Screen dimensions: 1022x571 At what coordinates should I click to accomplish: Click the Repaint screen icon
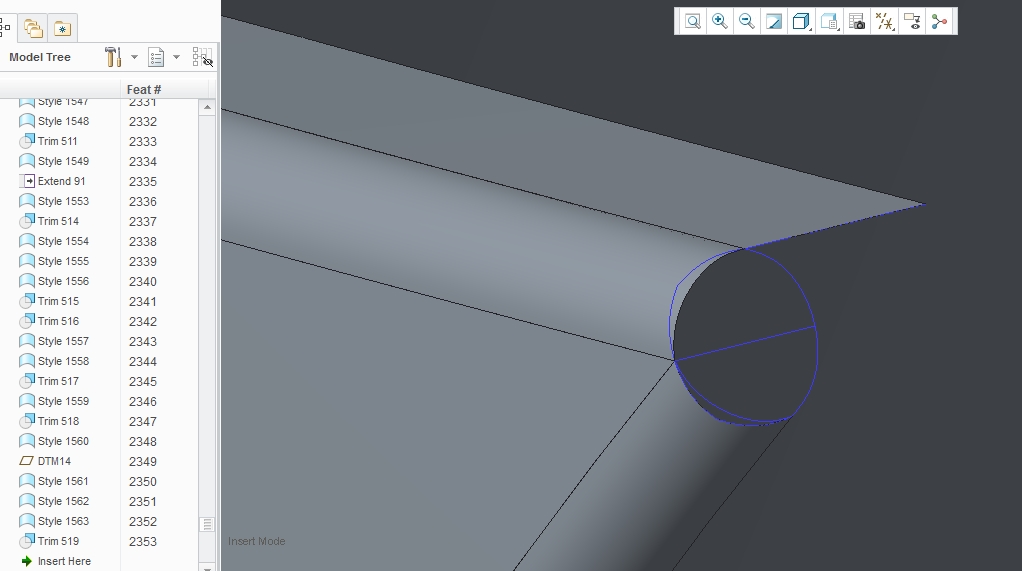[x=774, y=22]
